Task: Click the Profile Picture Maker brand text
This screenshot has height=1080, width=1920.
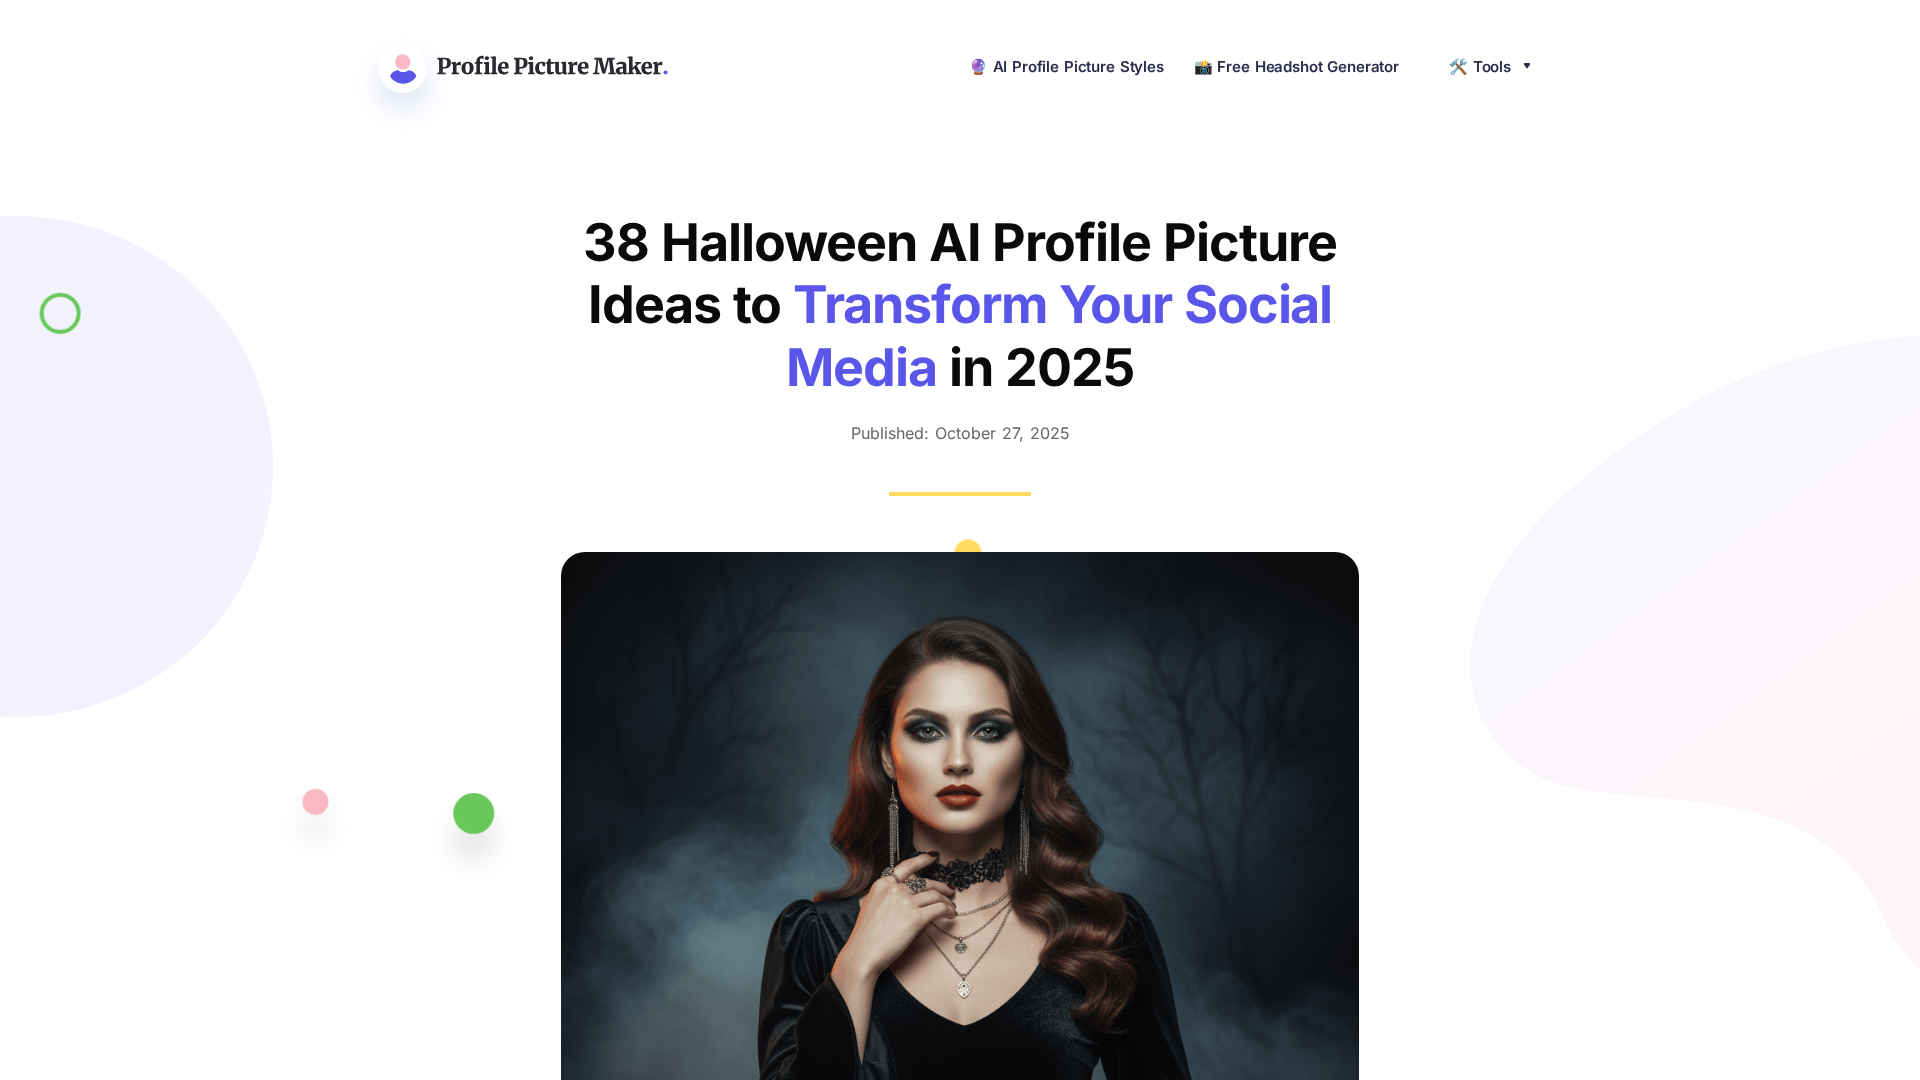Action: (552, 67)
